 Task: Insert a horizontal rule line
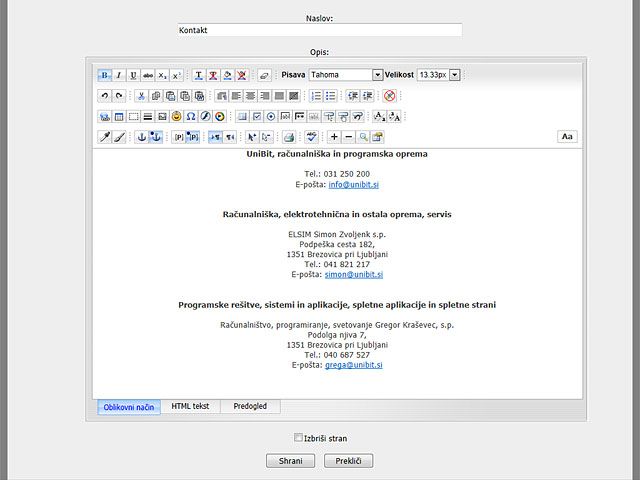[x=148, y=117]
